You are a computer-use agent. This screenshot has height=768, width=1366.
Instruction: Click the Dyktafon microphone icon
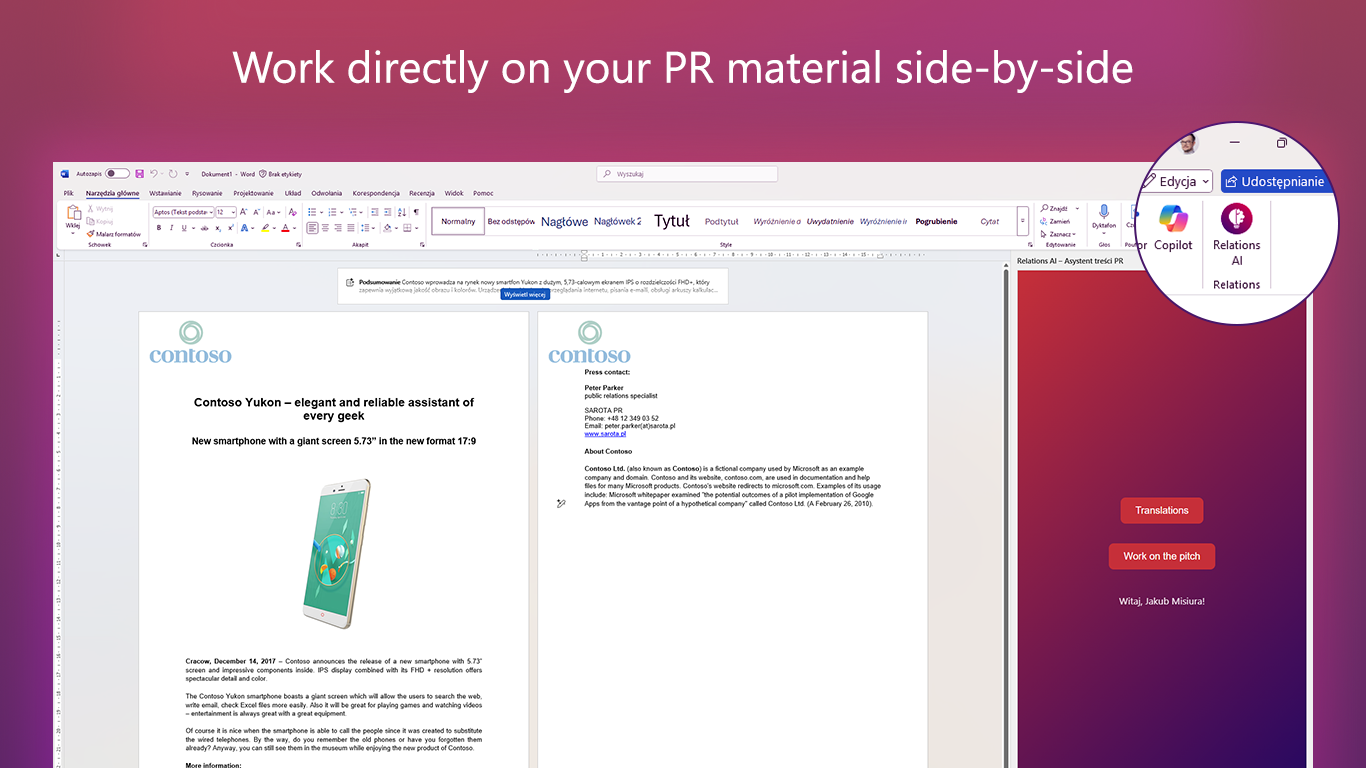tap(1104, 212)
